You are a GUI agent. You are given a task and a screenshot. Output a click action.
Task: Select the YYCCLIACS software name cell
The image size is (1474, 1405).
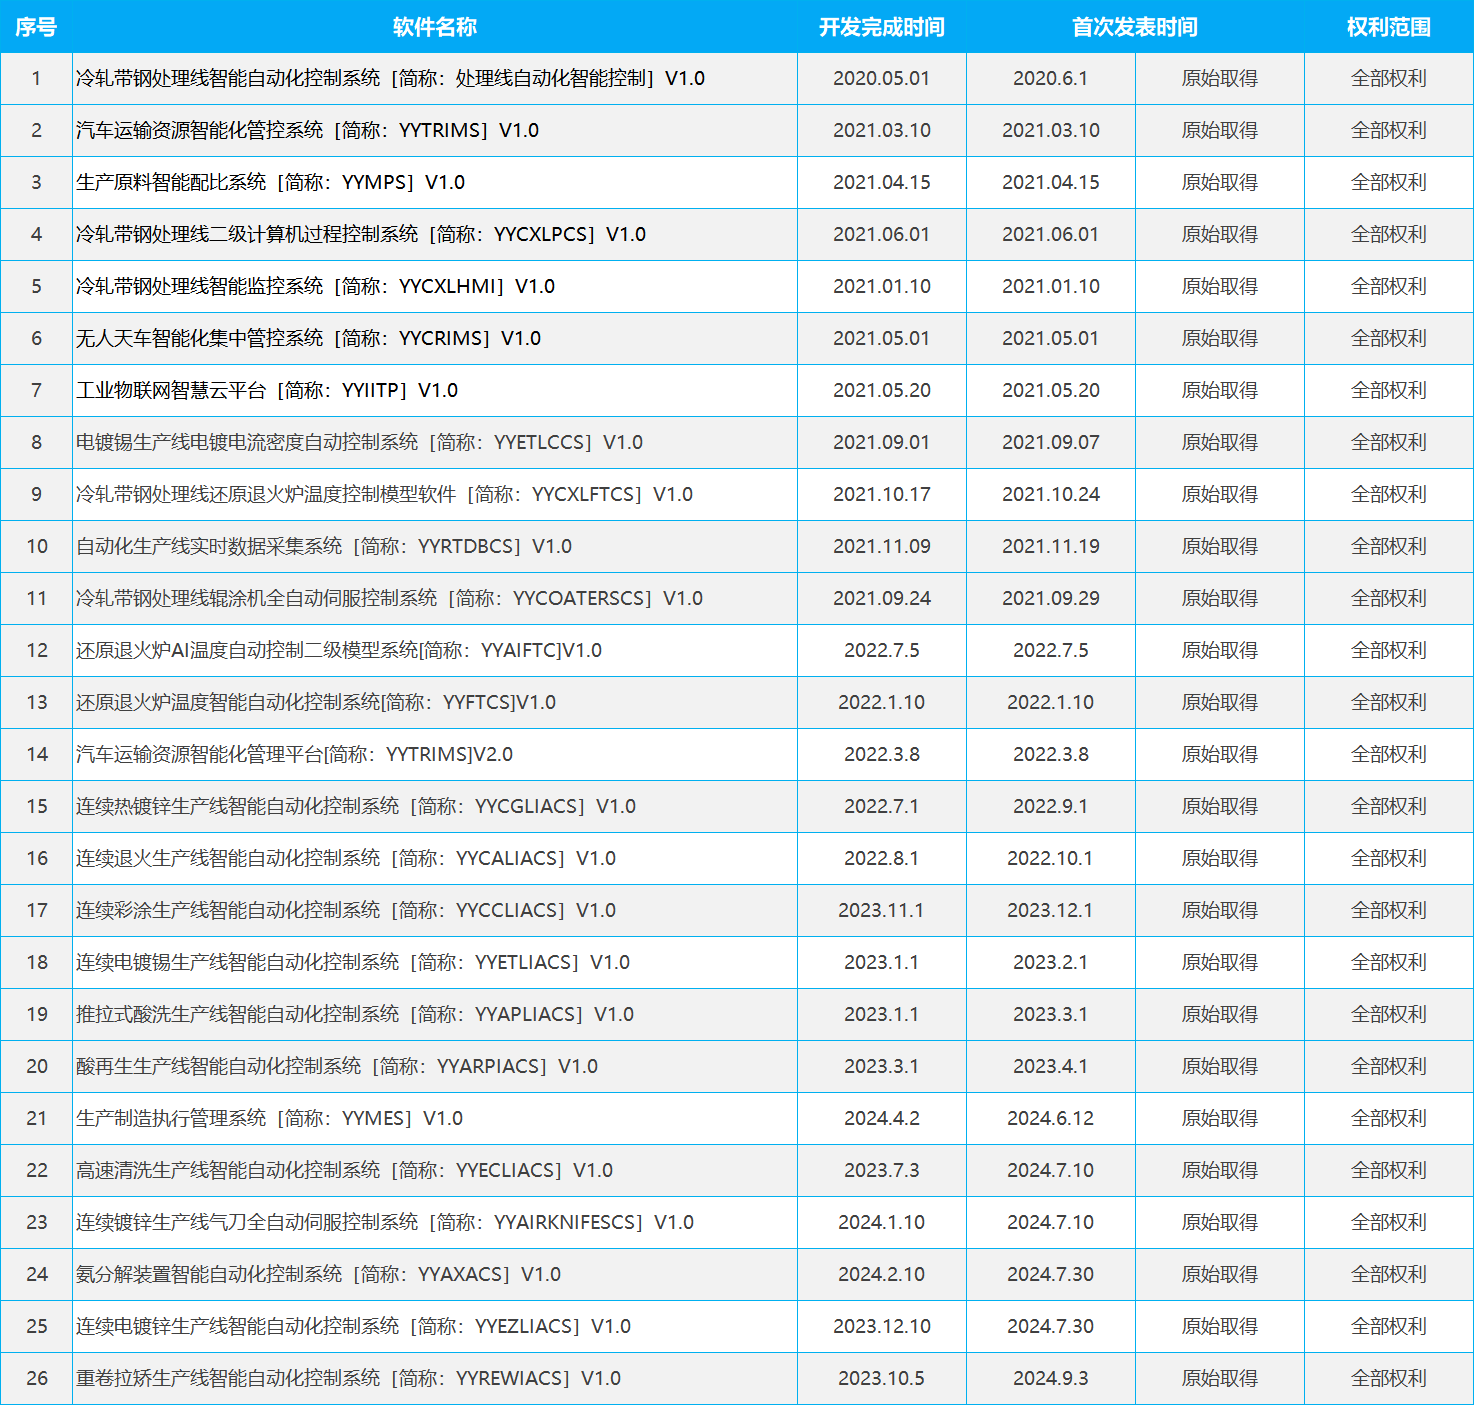coord(435,911)
